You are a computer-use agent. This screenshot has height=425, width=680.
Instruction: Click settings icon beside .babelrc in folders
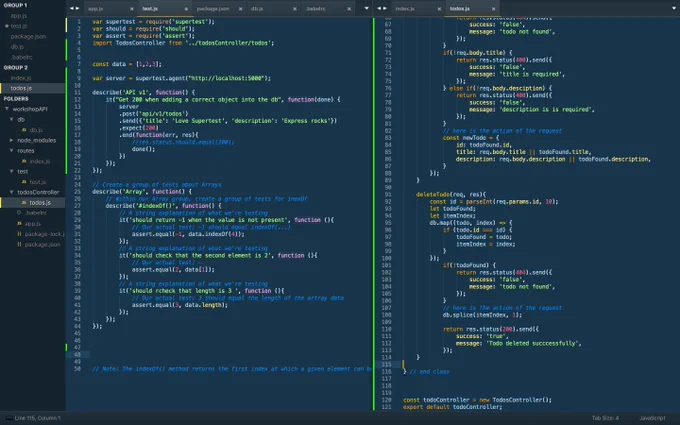click(x=19, y=213)
